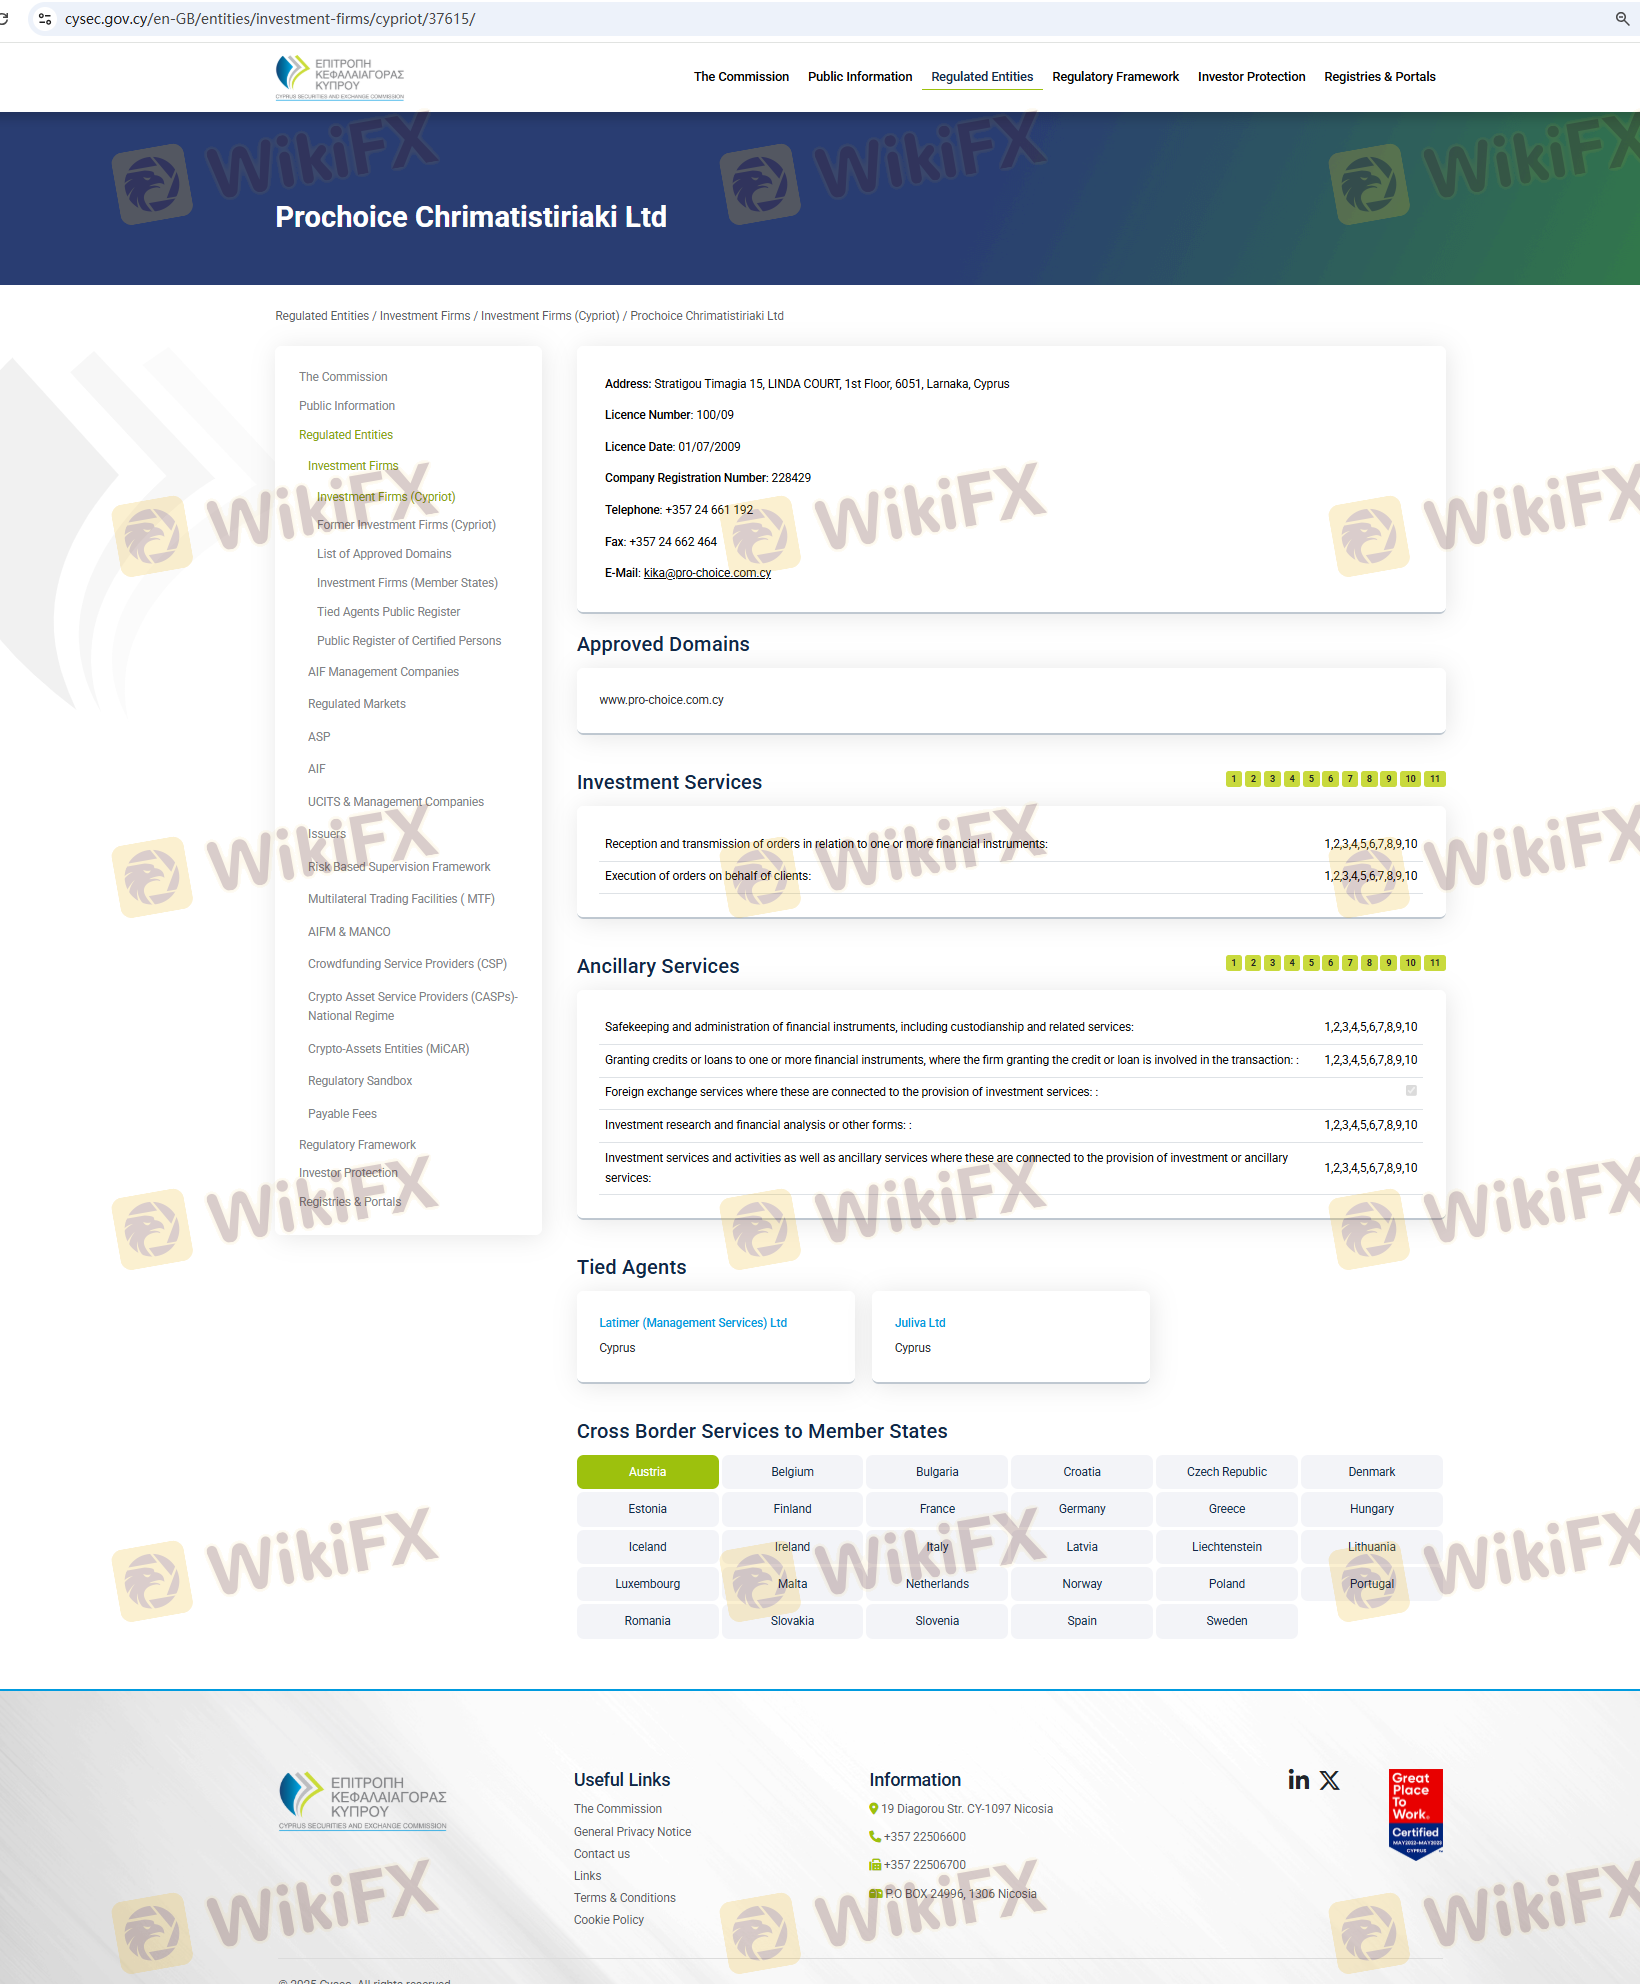The width and height of the screenshot is (1640, 1984).
Task: Click the browser zoom magnifier icon
Action: (x=1622, y=19)
